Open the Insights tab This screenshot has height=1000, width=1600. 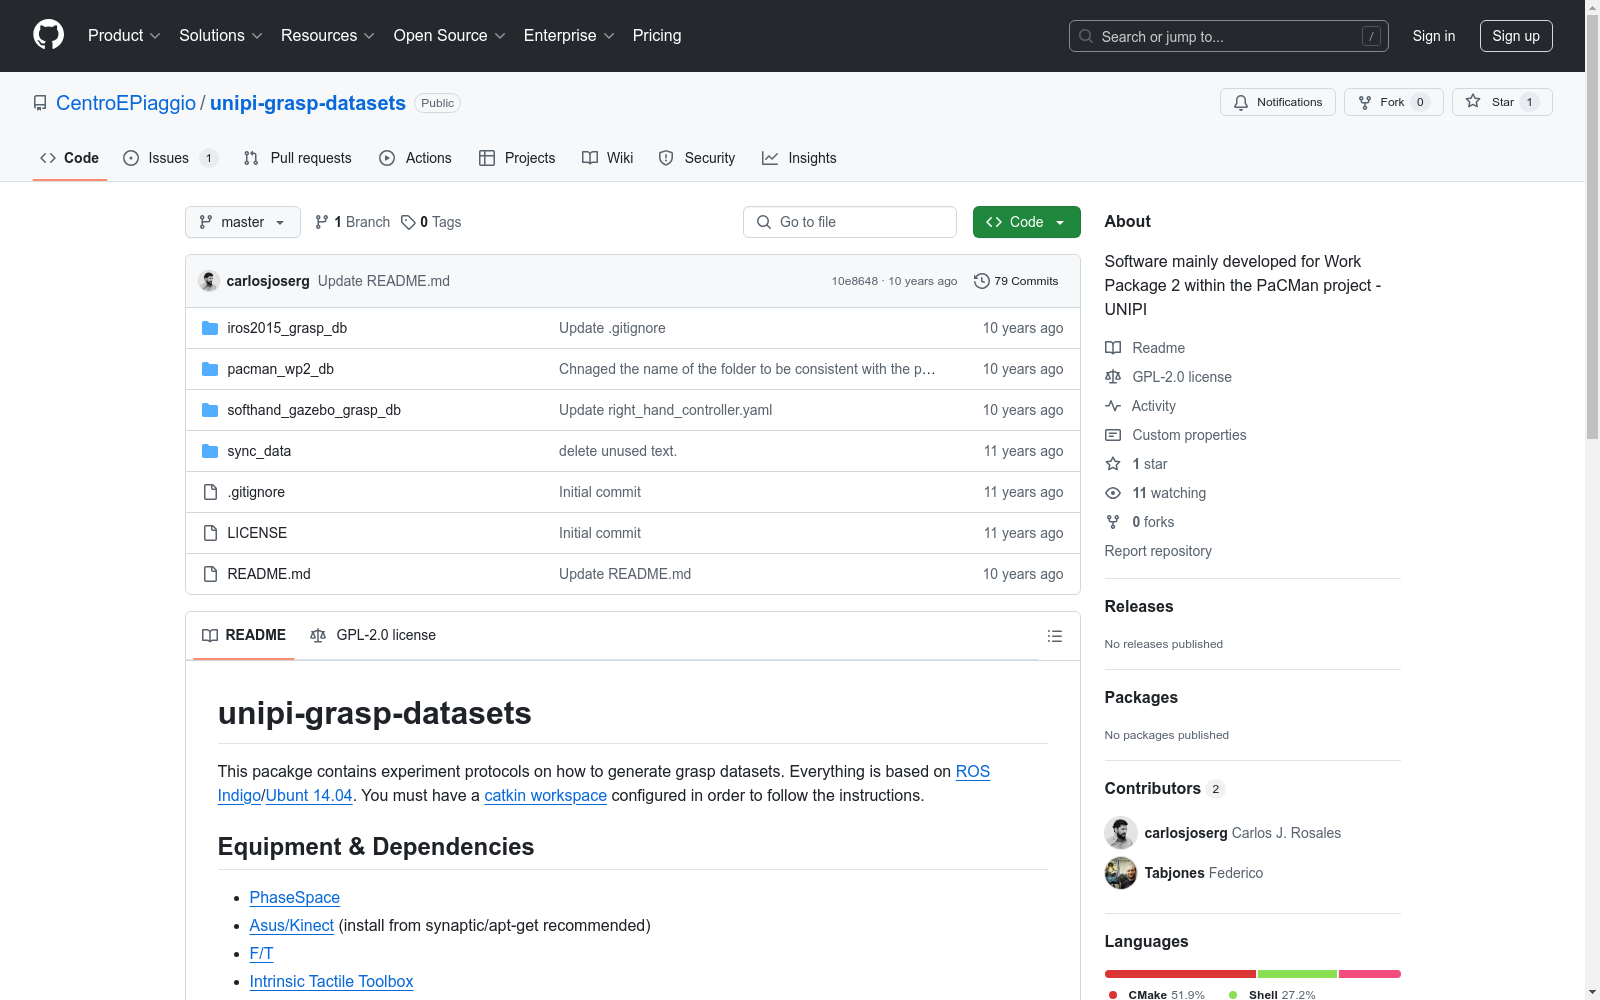coord(799,158)
